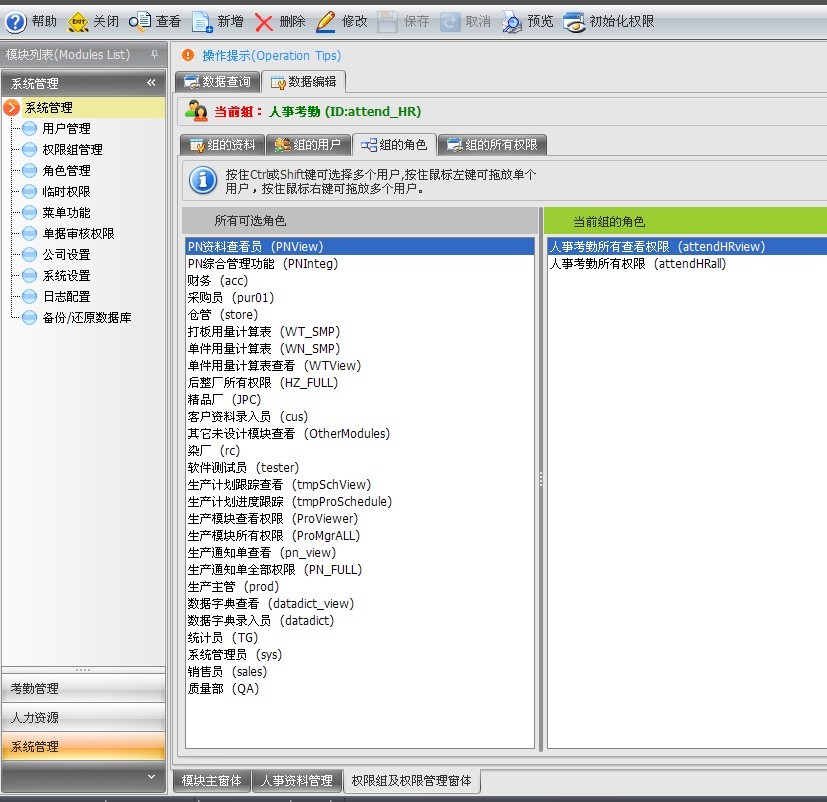Open Print Preview (预览)
The image size is (827, 802).
[512, 21]
